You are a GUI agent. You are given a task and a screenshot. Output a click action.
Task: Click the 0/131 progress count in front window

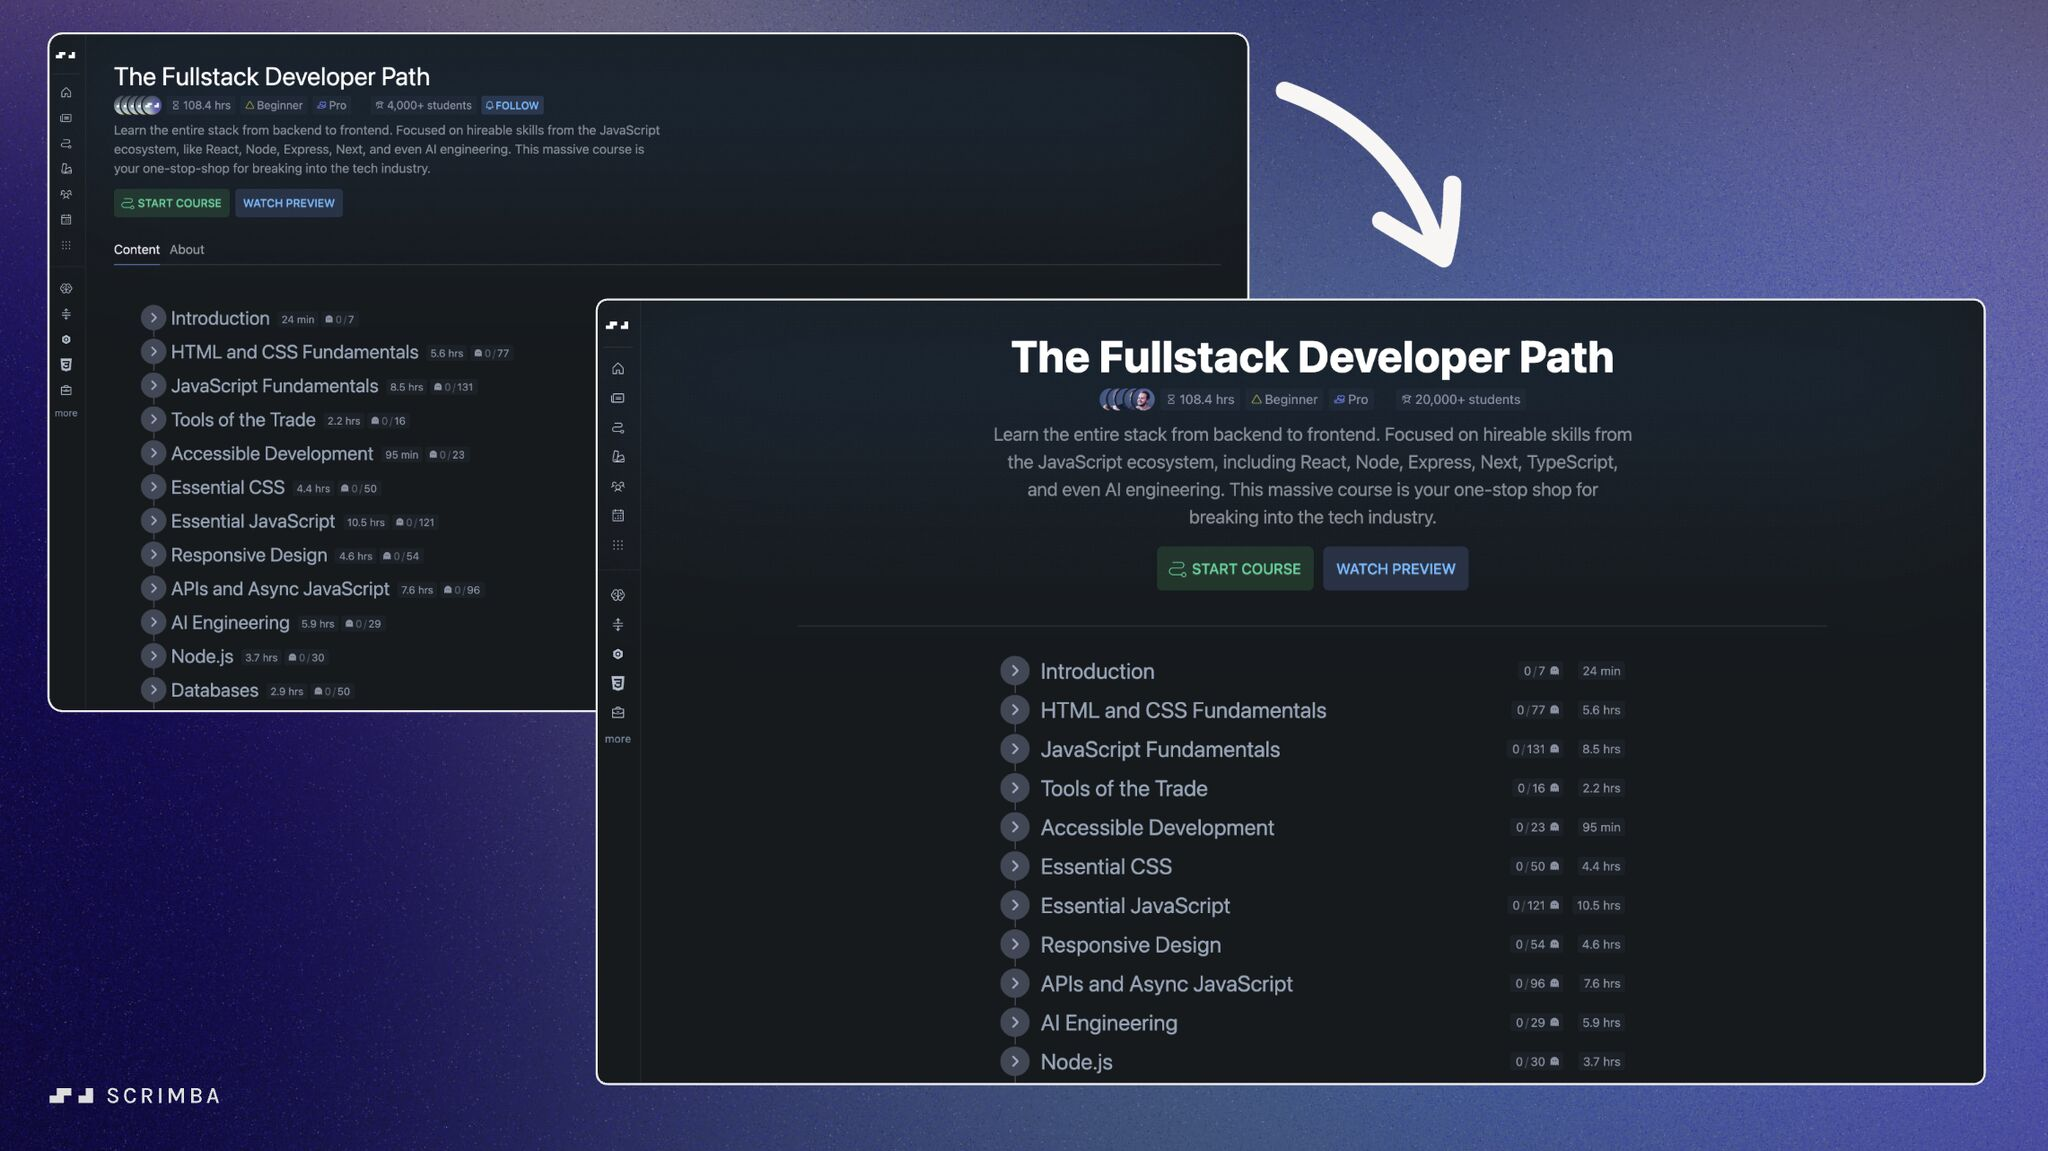[x=1535, y=749]
